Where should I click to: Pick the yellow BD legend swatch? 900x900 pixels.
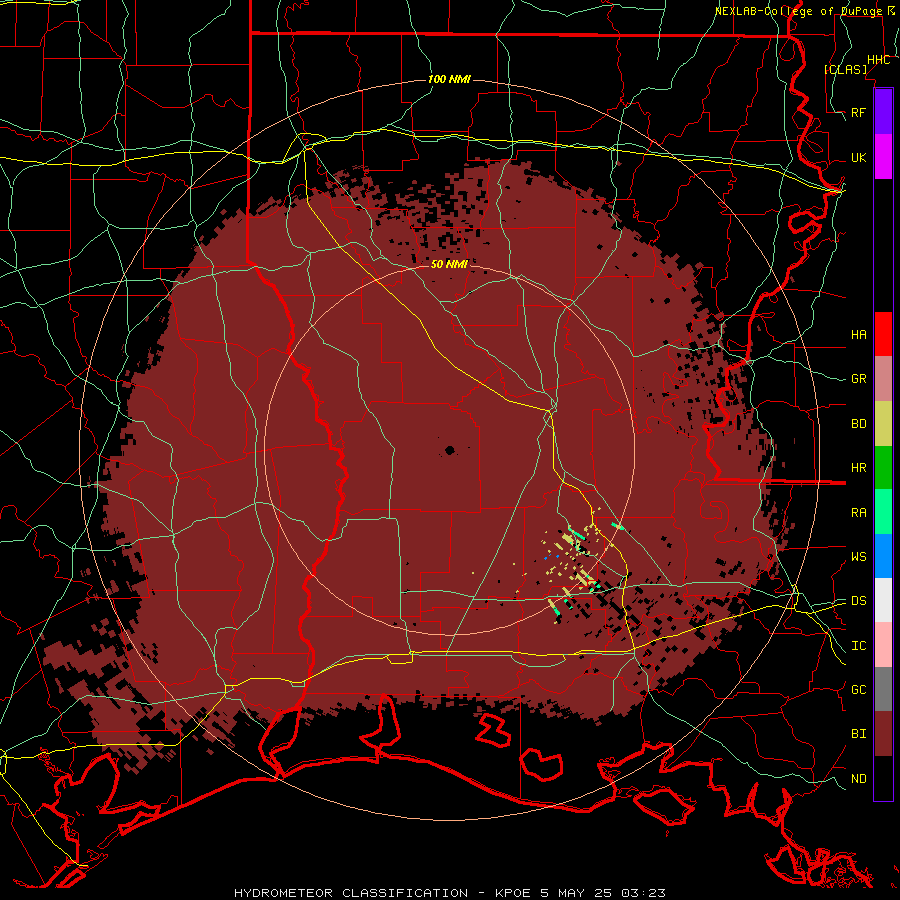pos(883,424)
